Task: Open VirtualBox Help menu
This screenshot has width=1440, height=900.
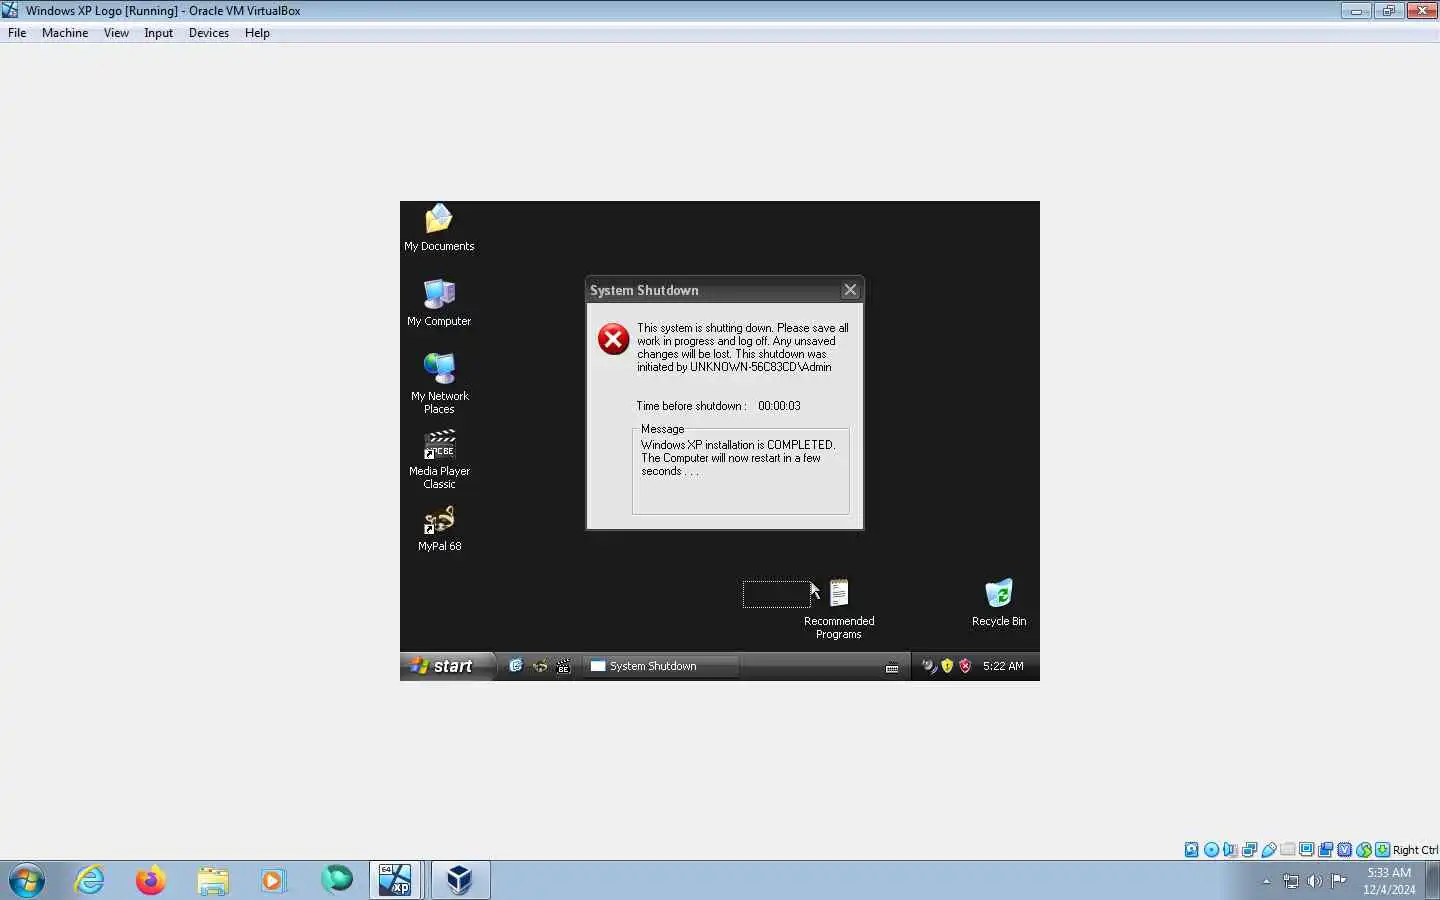Action: pos(257,33)
